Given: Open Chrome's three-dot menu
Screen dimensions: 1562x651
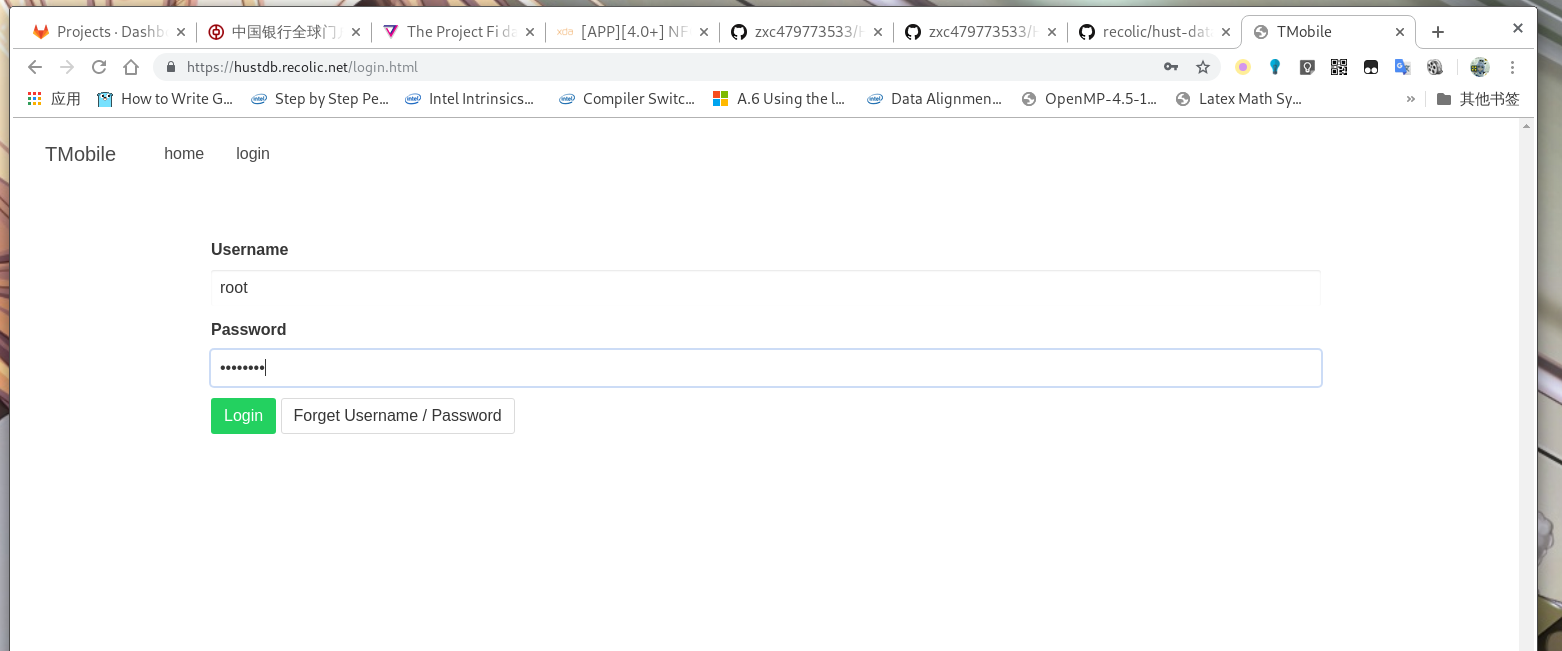Looking at the screenshot, I should [x=1513, y=67].
